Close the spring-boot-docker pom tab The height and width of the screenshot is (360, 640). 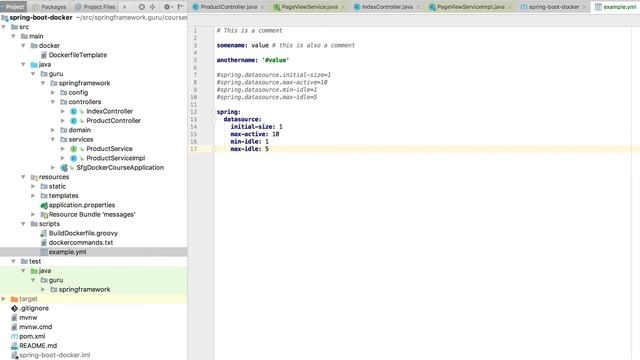[584, 7]
